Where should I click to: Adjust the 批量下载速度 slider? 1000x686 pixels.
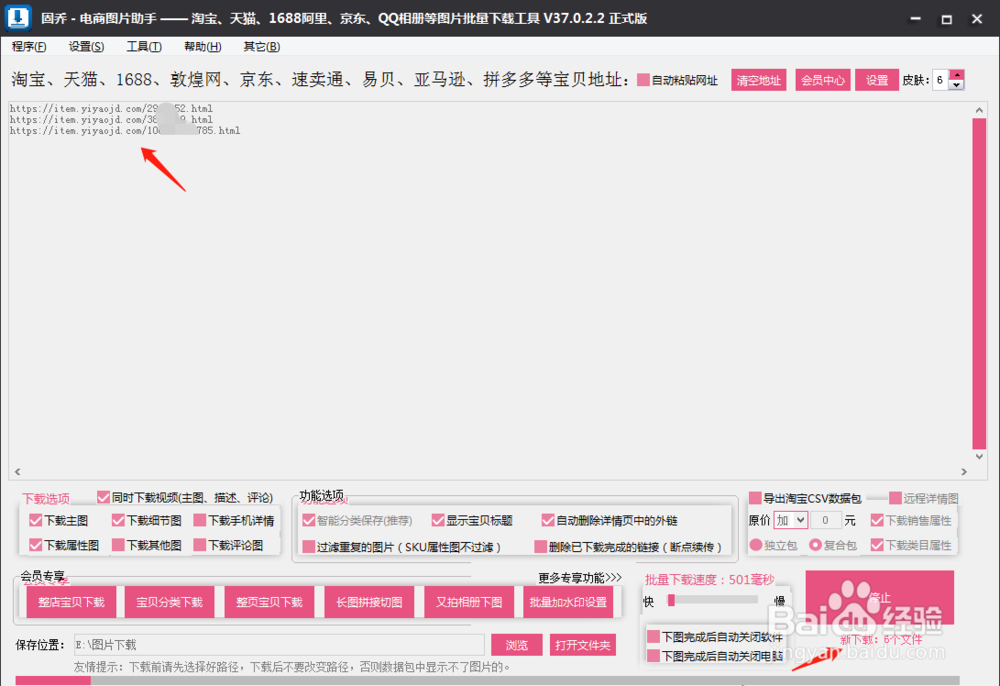pos(671,600)
